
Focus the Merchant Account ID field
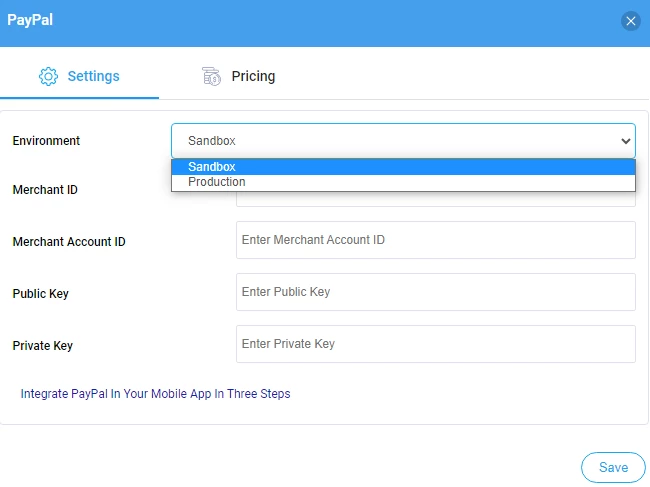point(436,240)
